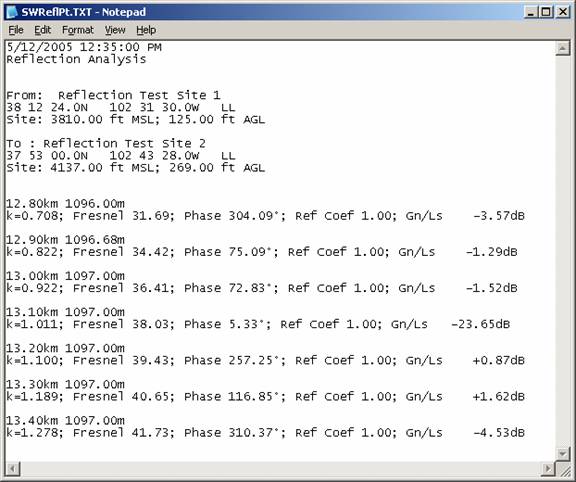This screenshot has width=576, height=482.
Task: Click the Notepad icon in title bar
Action: (x=12, y=12)
